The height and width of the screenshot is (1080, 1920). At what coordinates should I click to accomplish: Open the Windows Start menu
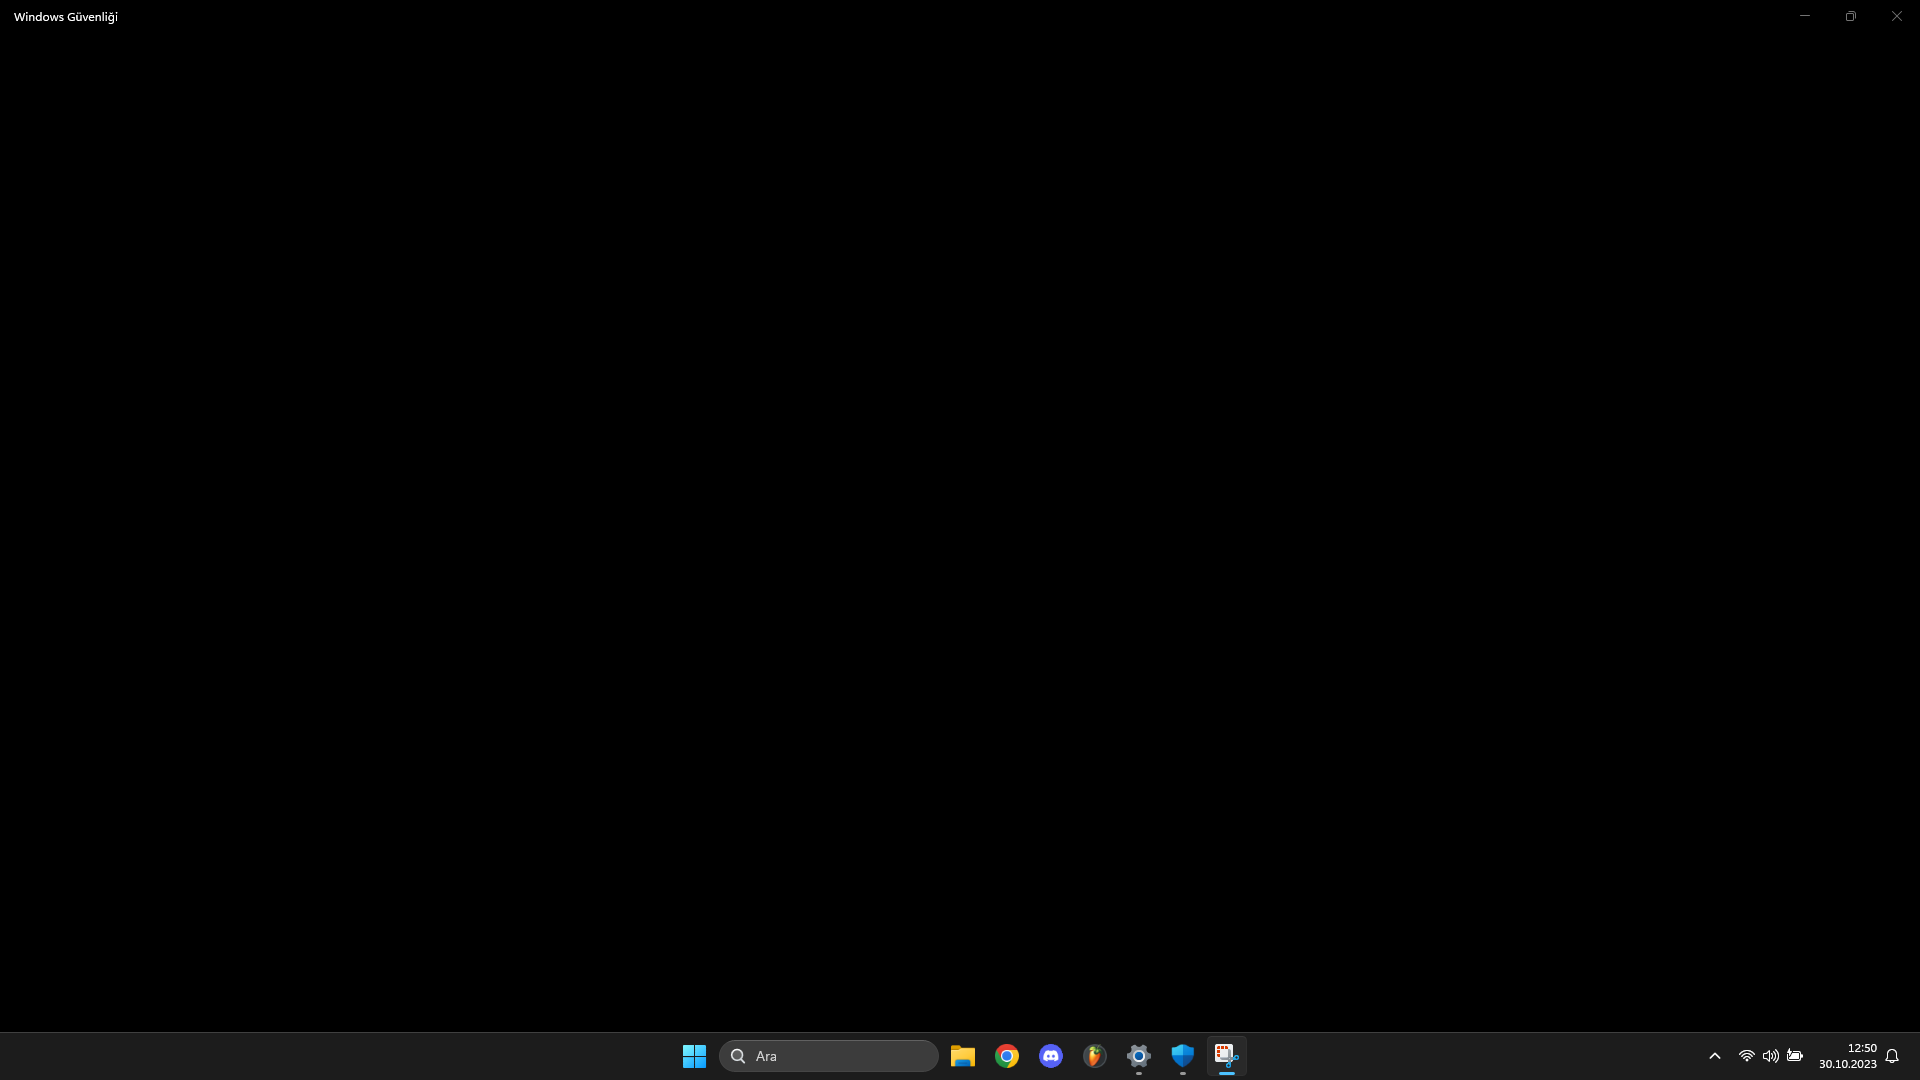point(694,1056)
